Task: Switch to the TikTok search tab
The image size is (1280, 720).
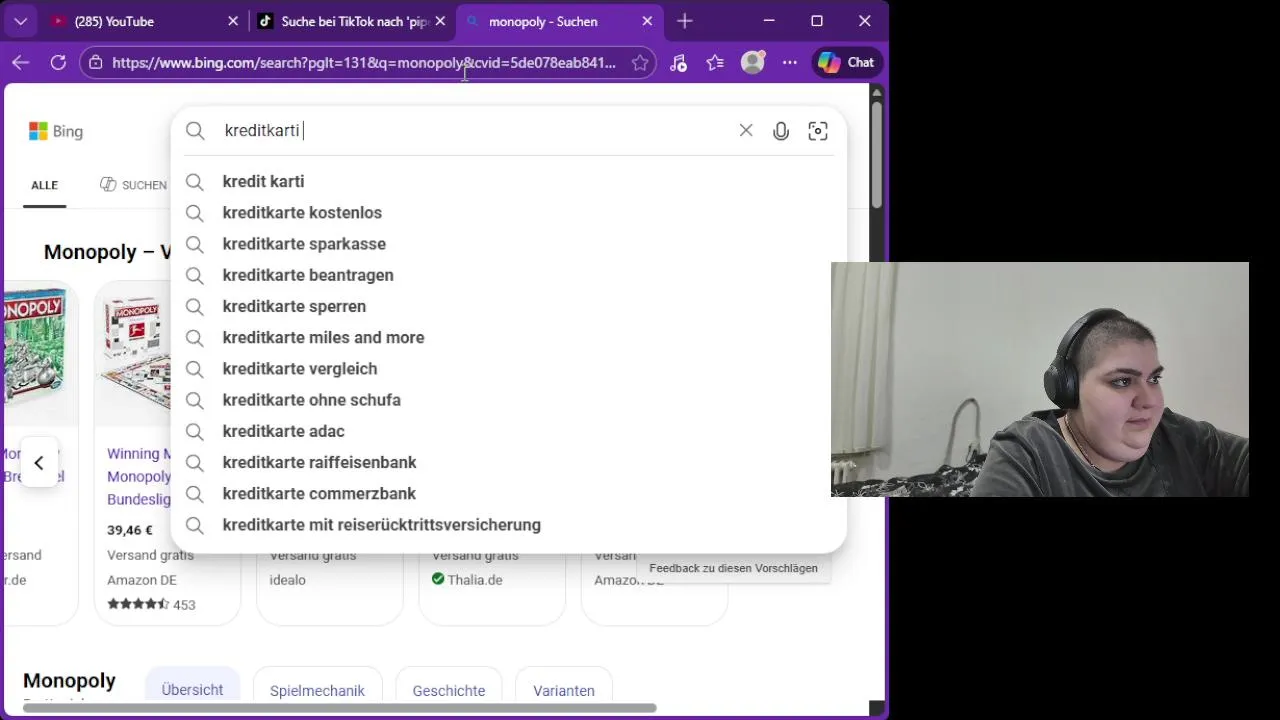Action: click(351, 21)
